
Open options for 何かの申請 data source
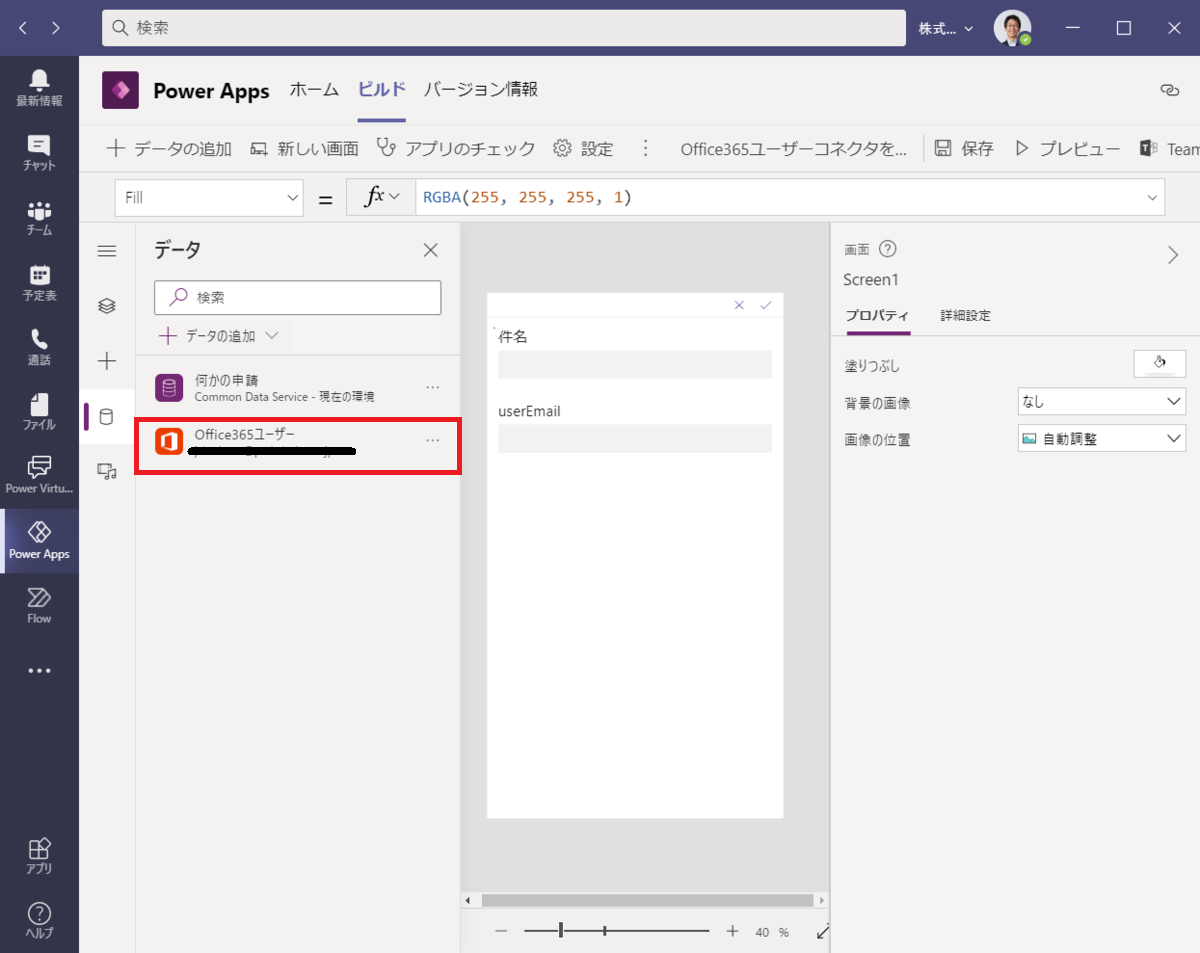pos(433,387)
